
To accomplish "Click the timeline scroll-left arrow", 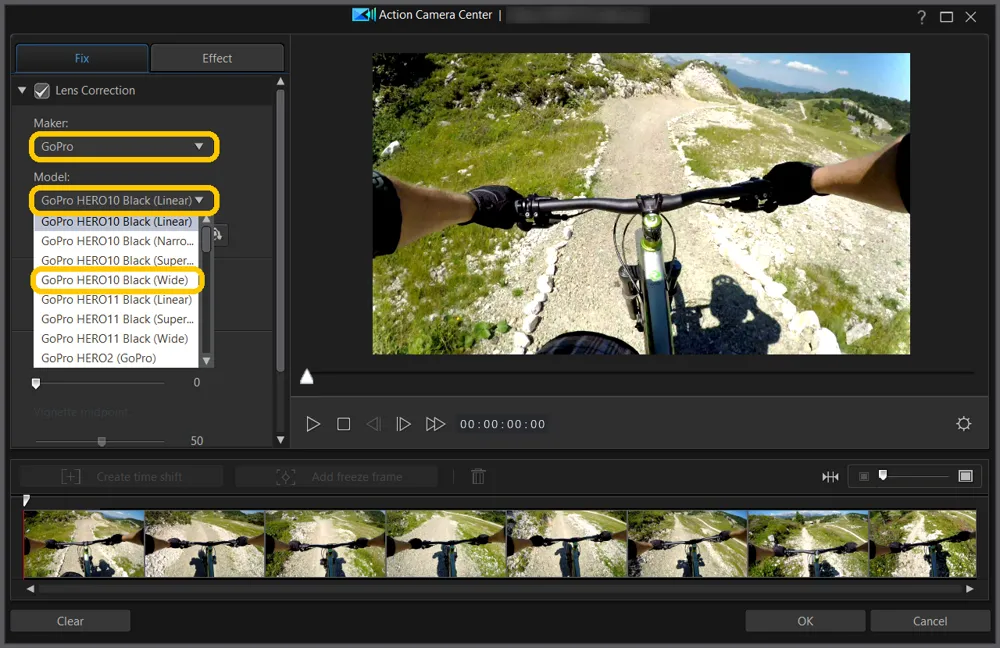I will [30, 589].
